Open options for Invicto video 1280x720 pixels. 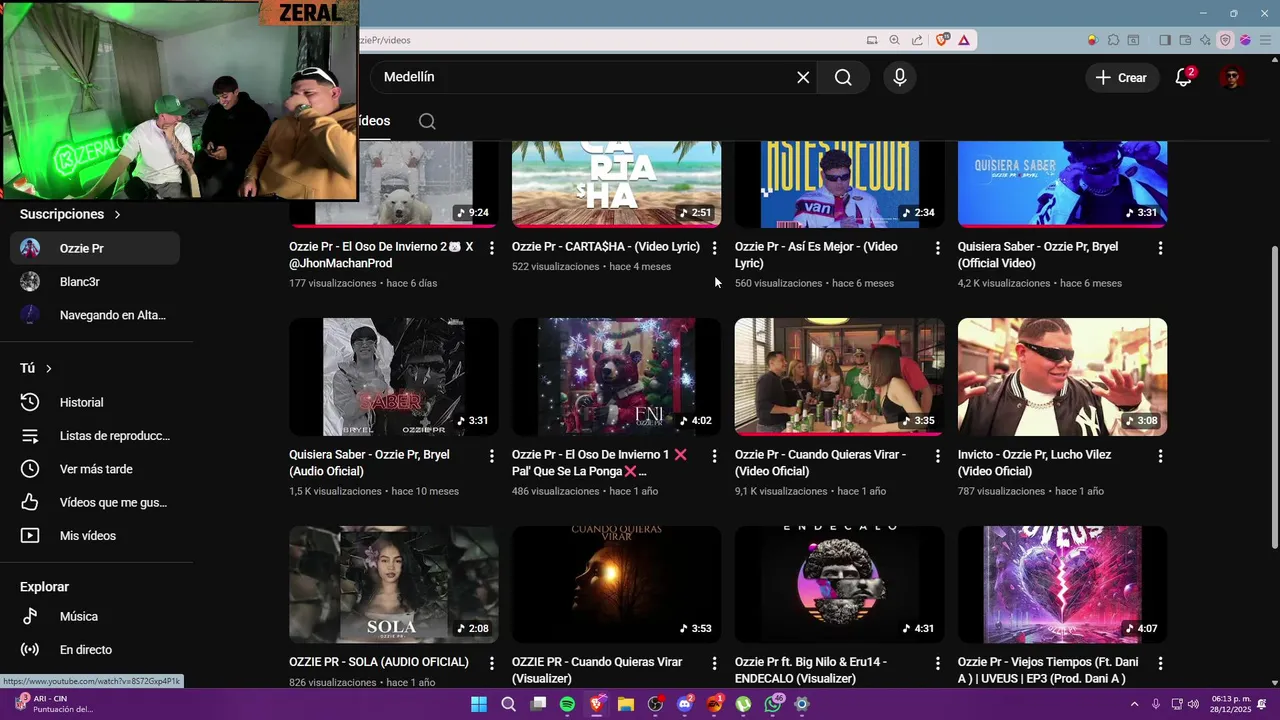point(1160,456)
